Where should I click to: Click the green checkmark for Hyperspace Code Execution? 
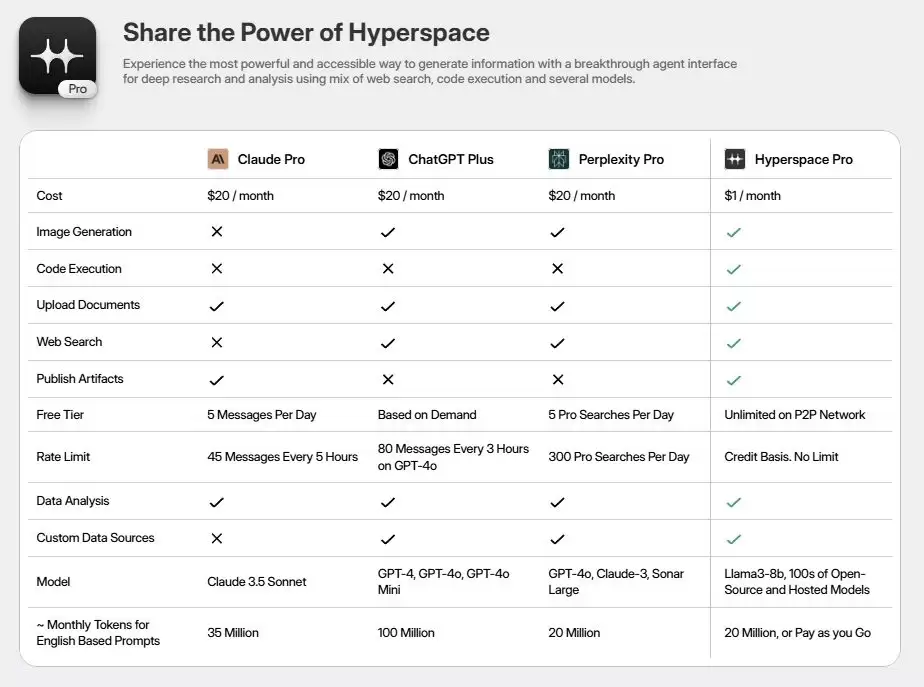[x=733, y=268]
